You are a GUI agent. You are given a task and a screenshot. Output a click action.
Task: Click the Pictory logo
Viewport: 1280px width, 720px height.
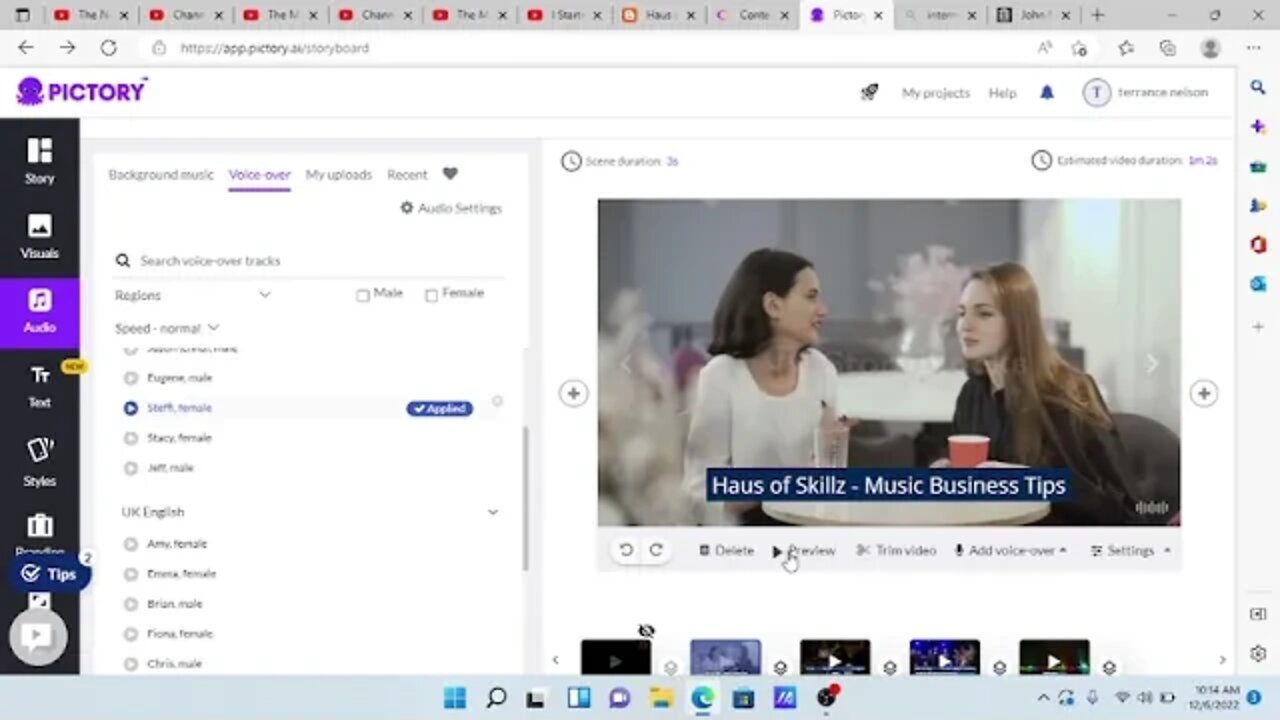click(x=82, y=91)
